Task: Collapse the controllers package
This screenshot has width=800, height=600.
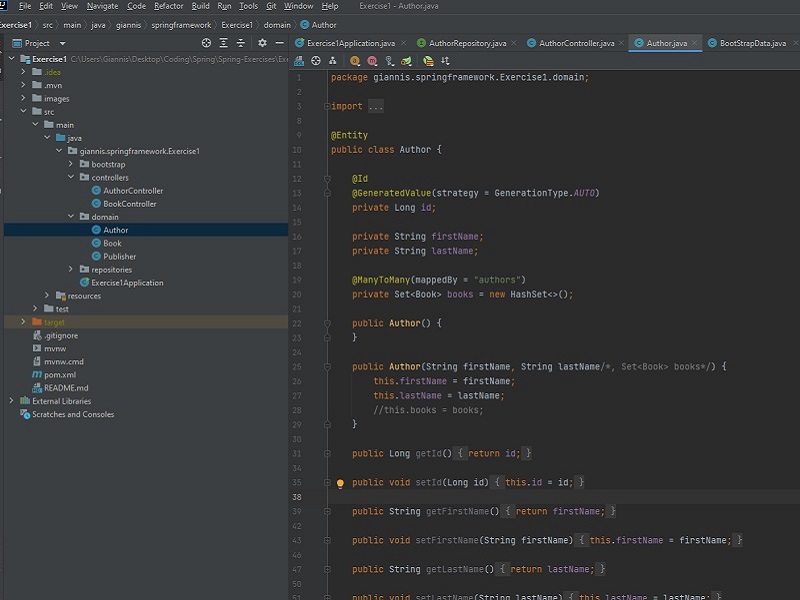Action: pos(71,177)
